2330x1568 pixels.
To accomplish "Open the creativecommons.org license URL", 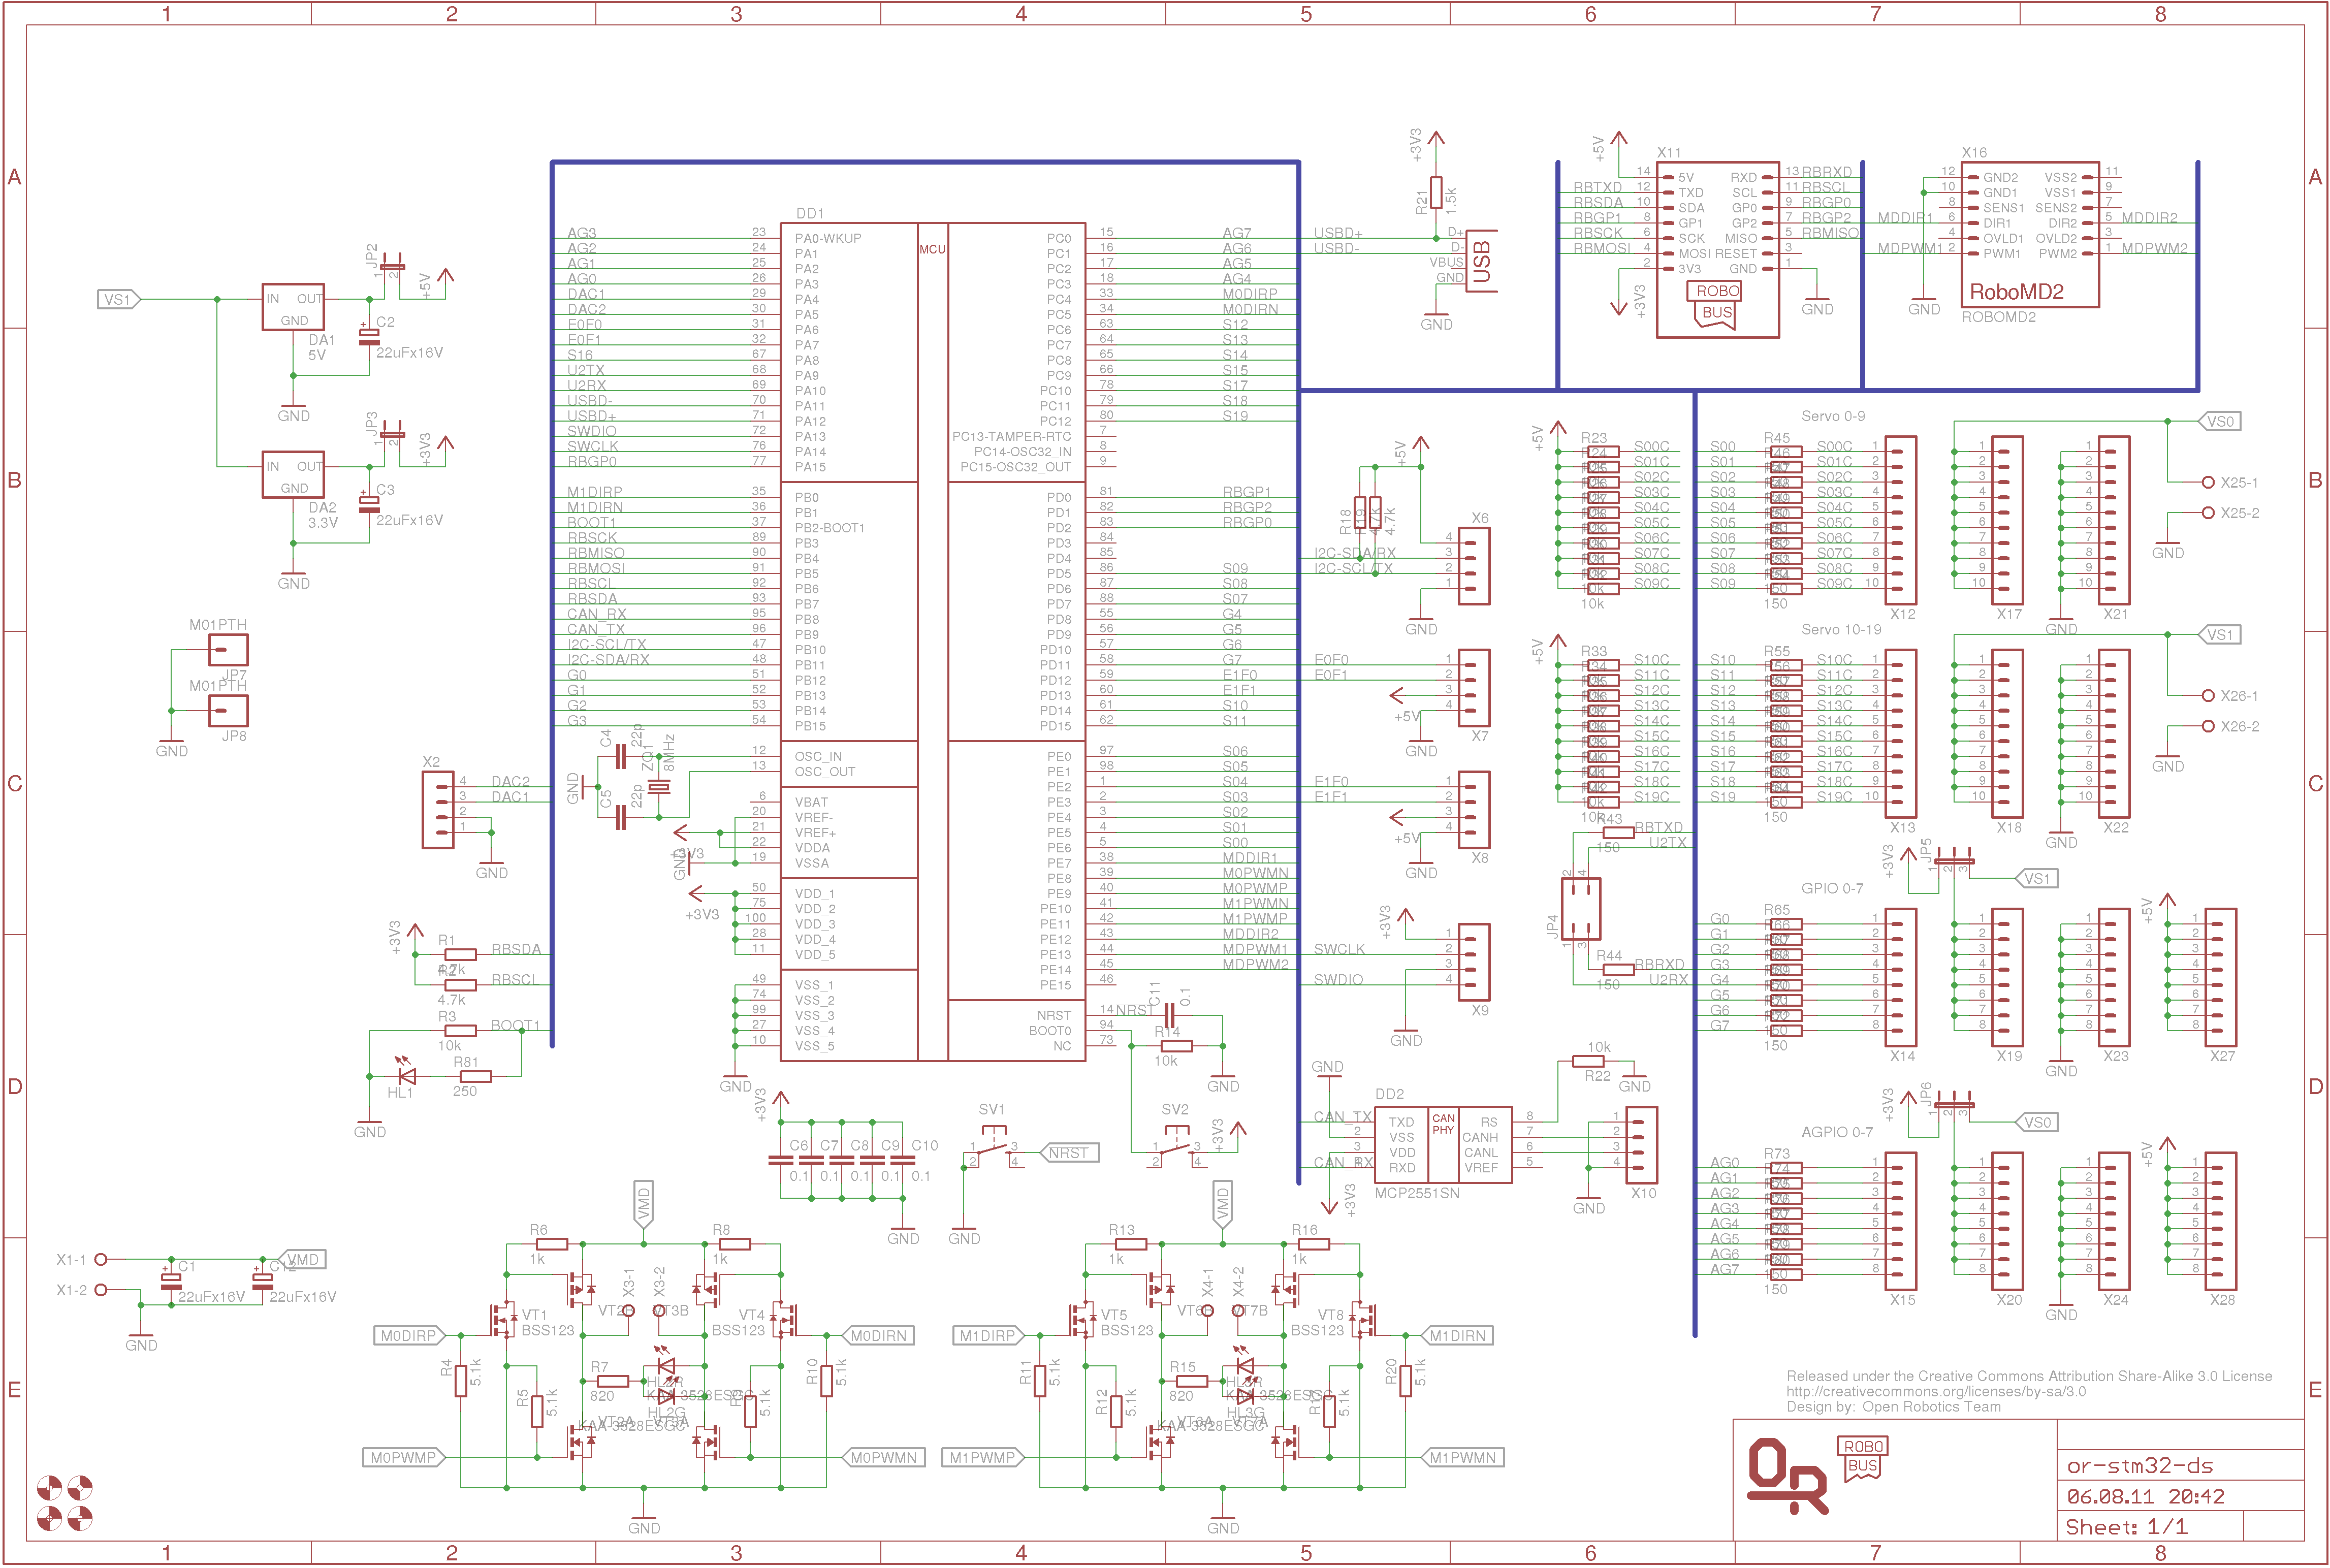I will [x=1936, y=1391].
